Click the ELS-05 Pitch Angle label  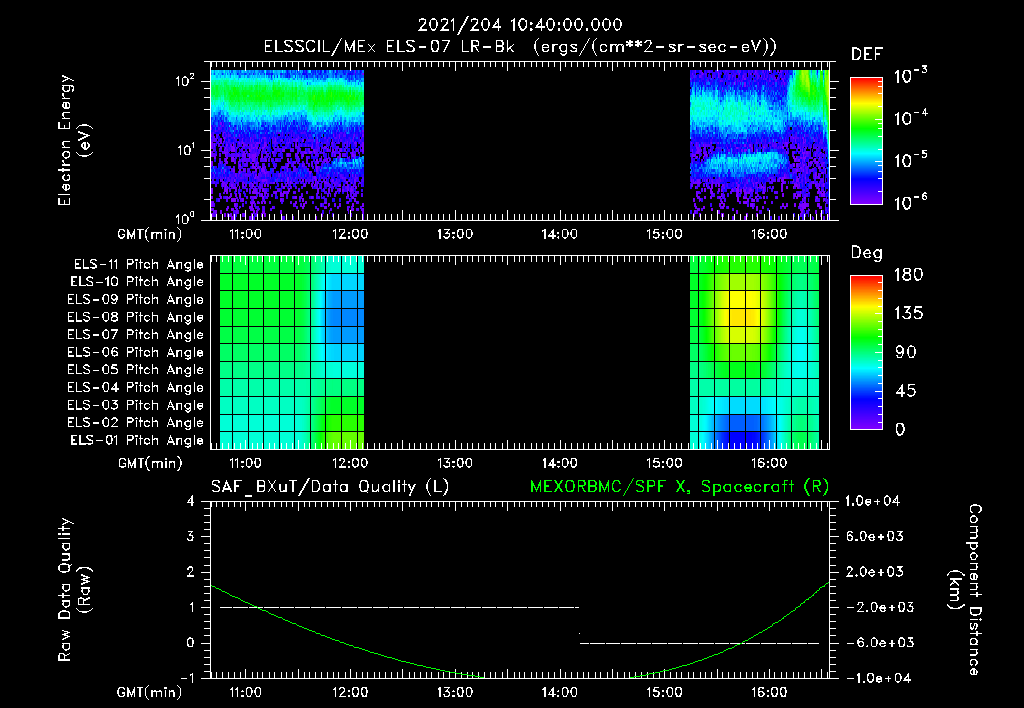click(136, 370)
